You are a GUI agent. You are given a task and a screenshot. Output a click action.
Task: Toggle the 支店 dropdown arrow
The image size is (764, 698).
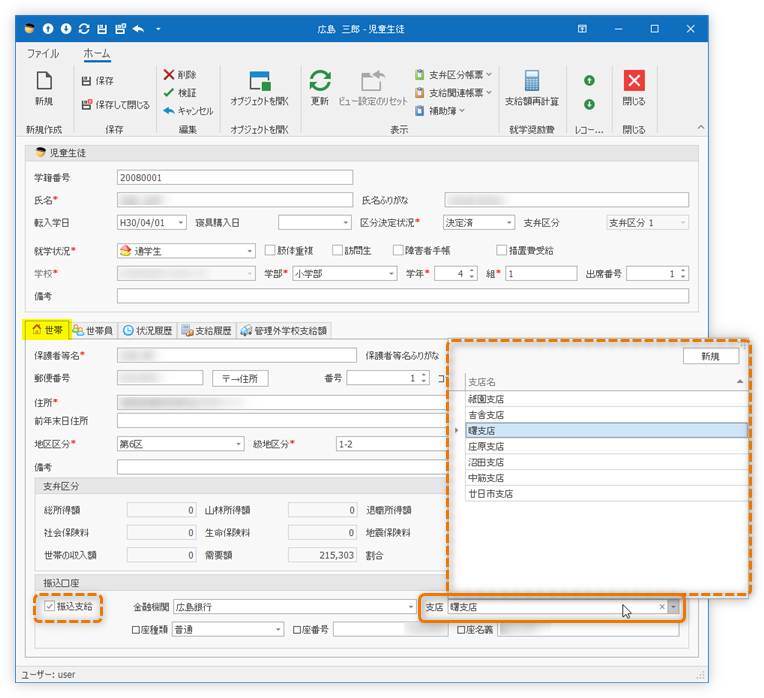[x=673, y=607]
